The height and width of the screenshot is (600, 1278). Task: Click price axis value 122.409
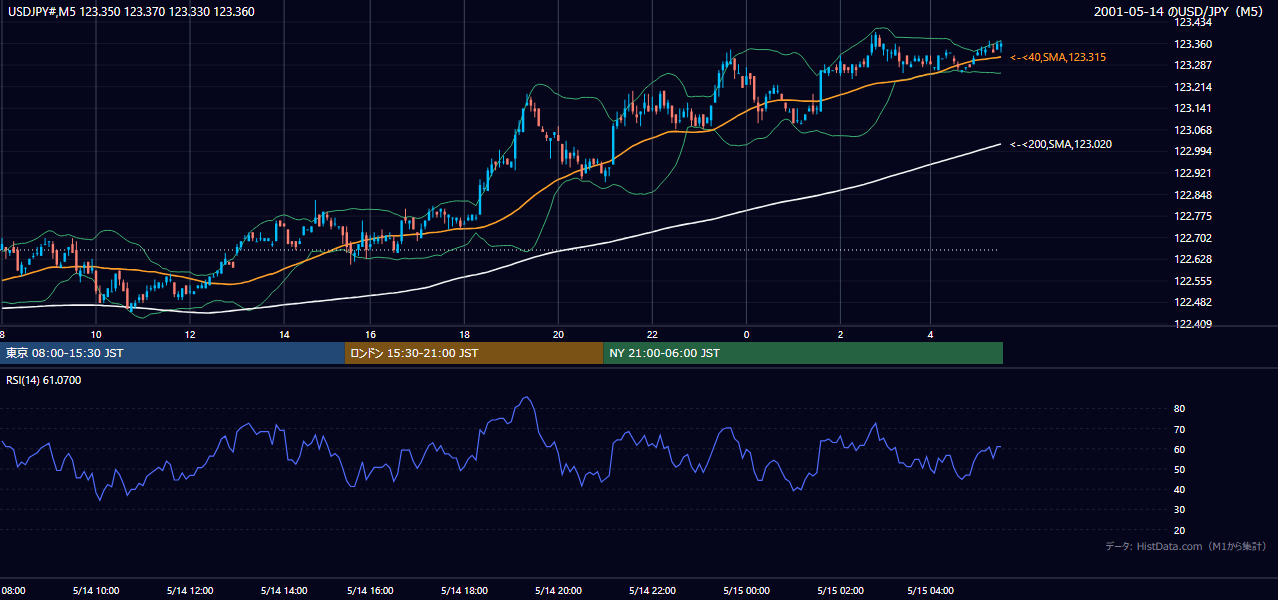[x=1192, y=324]
